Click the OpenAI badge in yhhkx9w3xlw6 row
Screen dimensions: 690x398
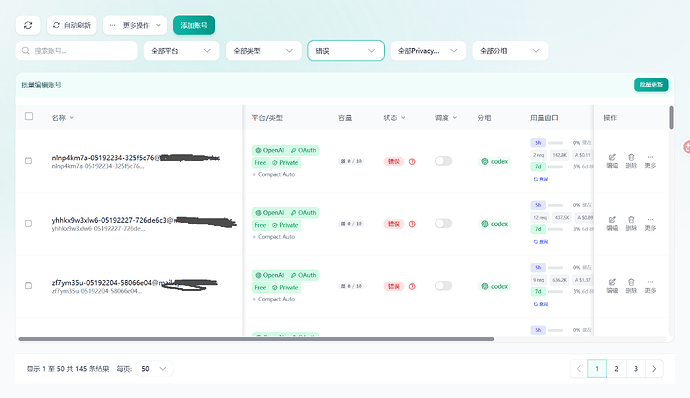[269, 213]
